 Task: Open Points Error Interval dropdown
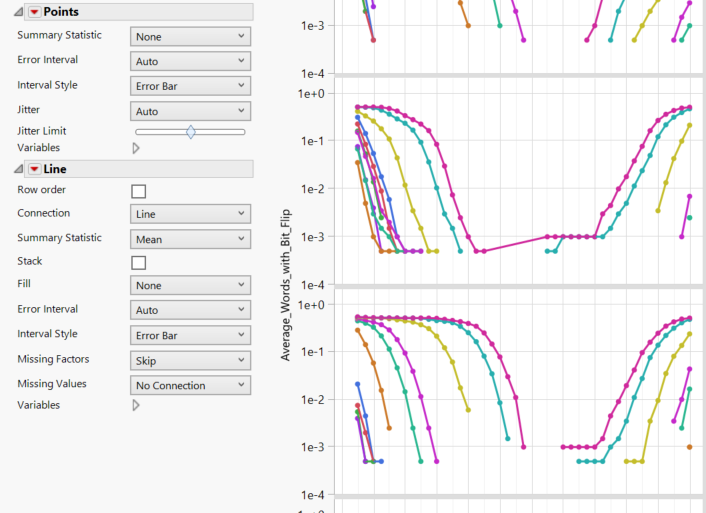tap(190, 61)
